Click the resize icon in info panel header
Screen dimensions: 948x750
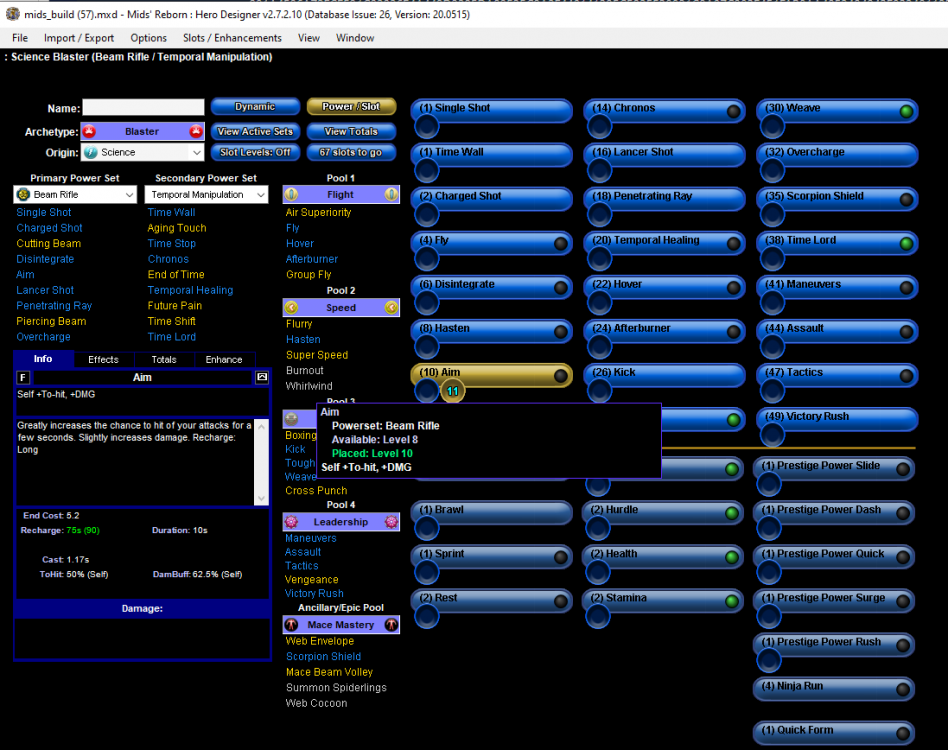click(262, 377)
